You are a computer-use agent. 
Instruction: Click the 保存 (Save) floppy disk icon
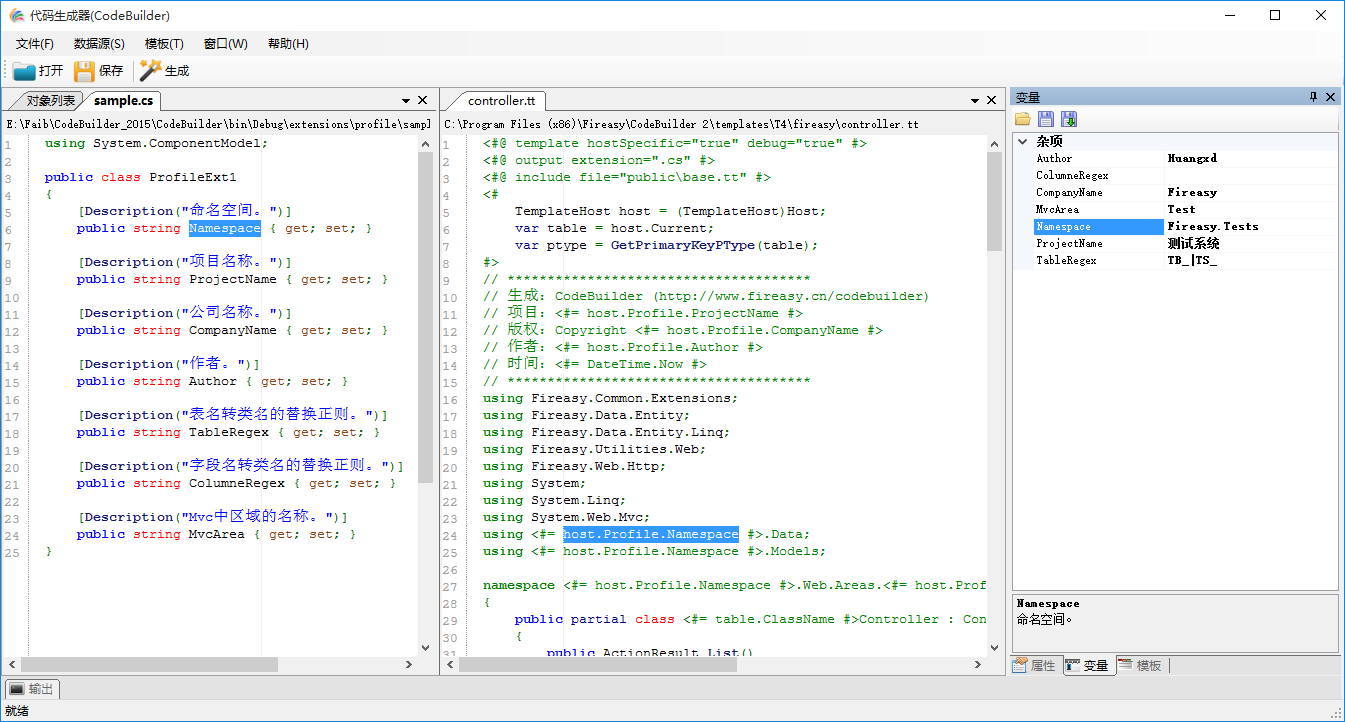click(84, 71)
